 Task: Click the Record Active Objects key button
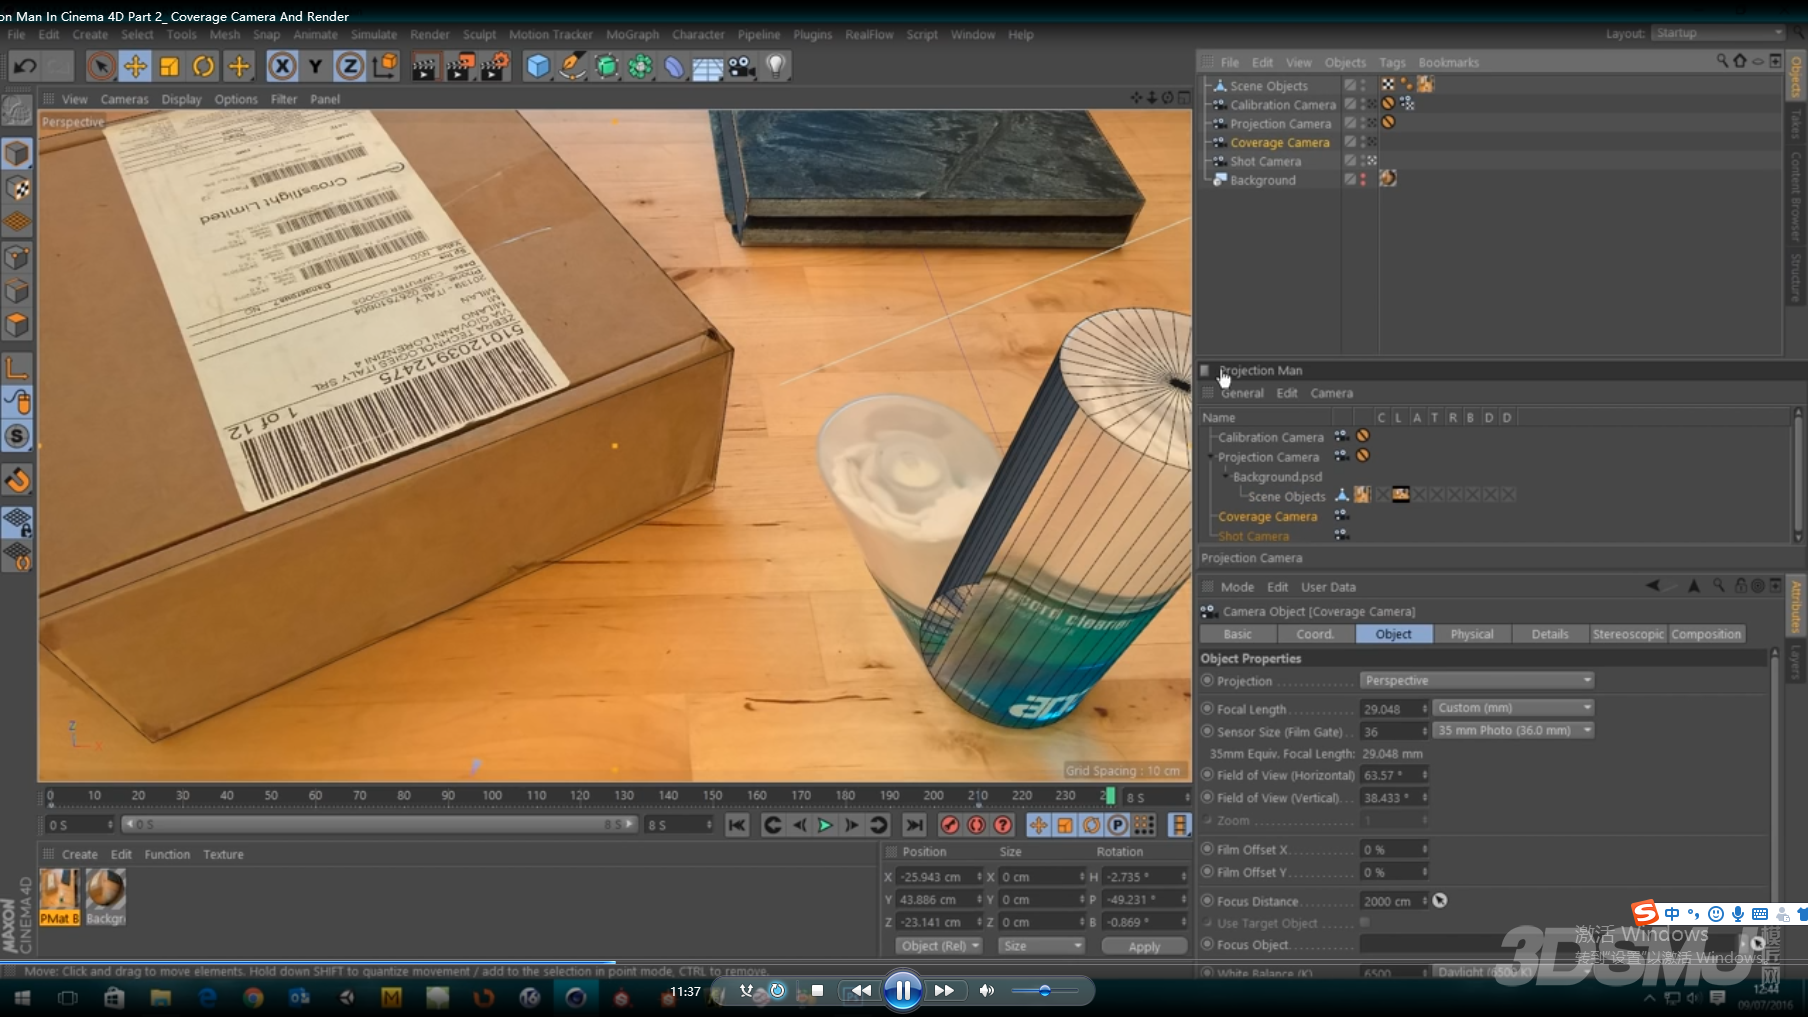950,825
